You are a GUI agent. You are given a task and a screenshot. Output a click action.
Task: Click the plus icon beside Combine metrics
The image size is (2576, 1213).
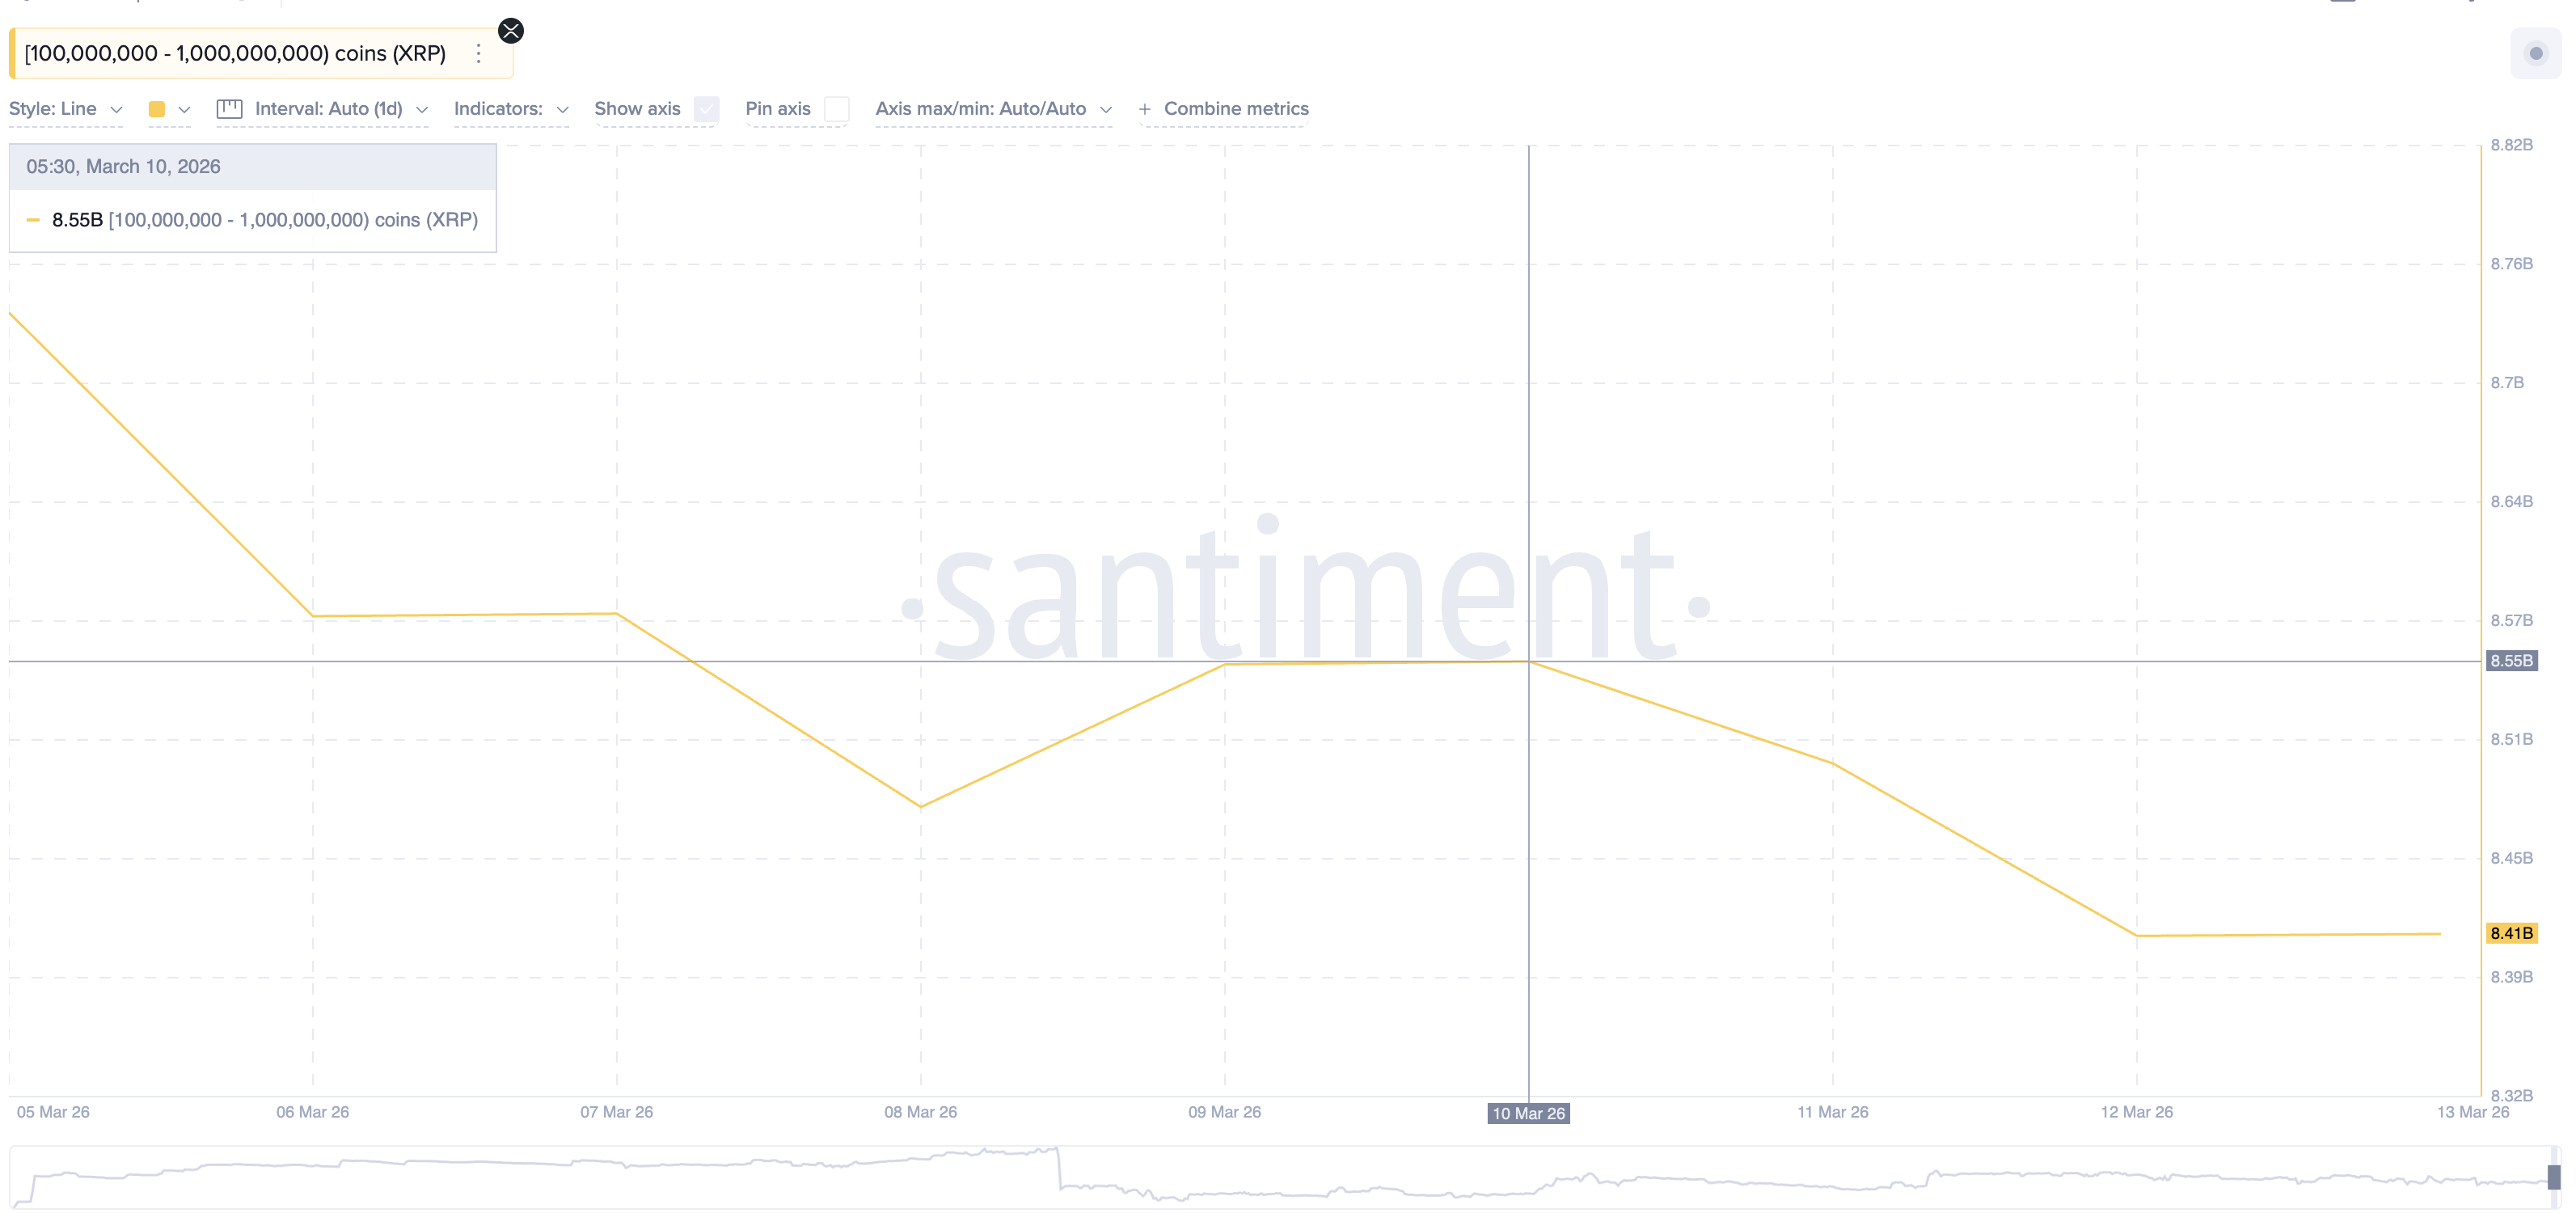click(x=1144, y=109)
